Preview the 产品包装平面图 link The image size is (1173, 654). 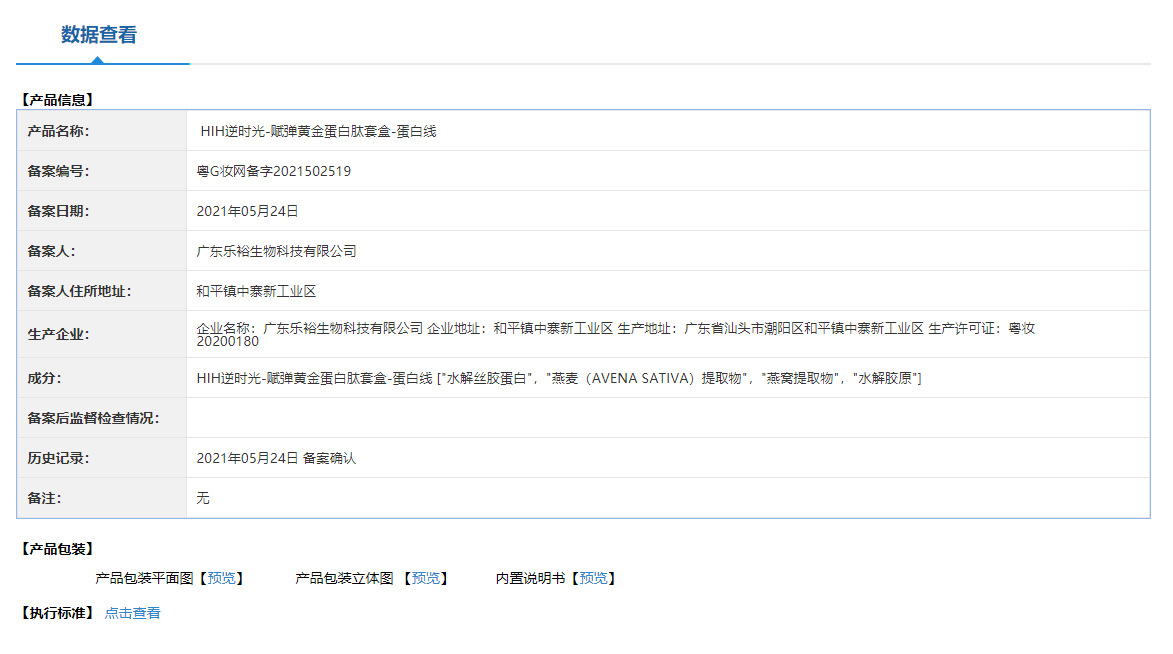221,578
